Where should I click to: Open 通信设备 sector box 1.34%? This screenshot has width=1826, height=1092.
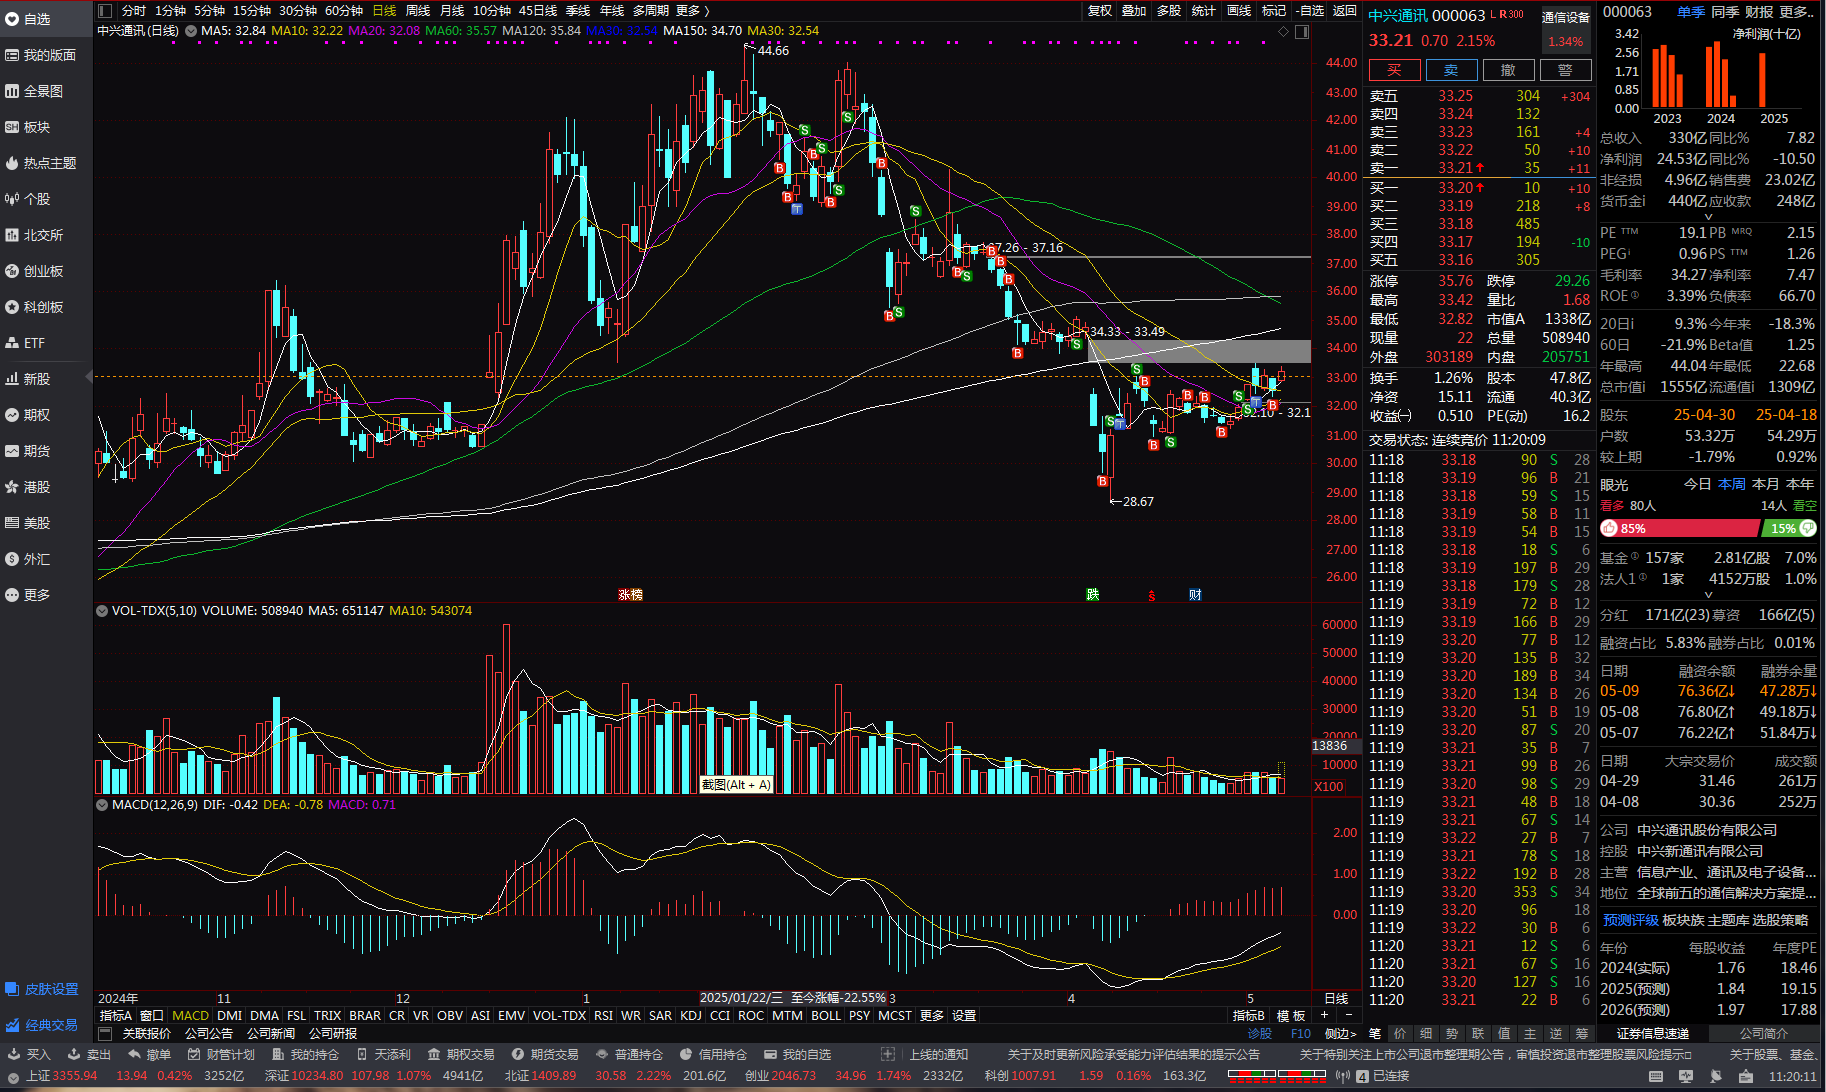(1565, 31)
